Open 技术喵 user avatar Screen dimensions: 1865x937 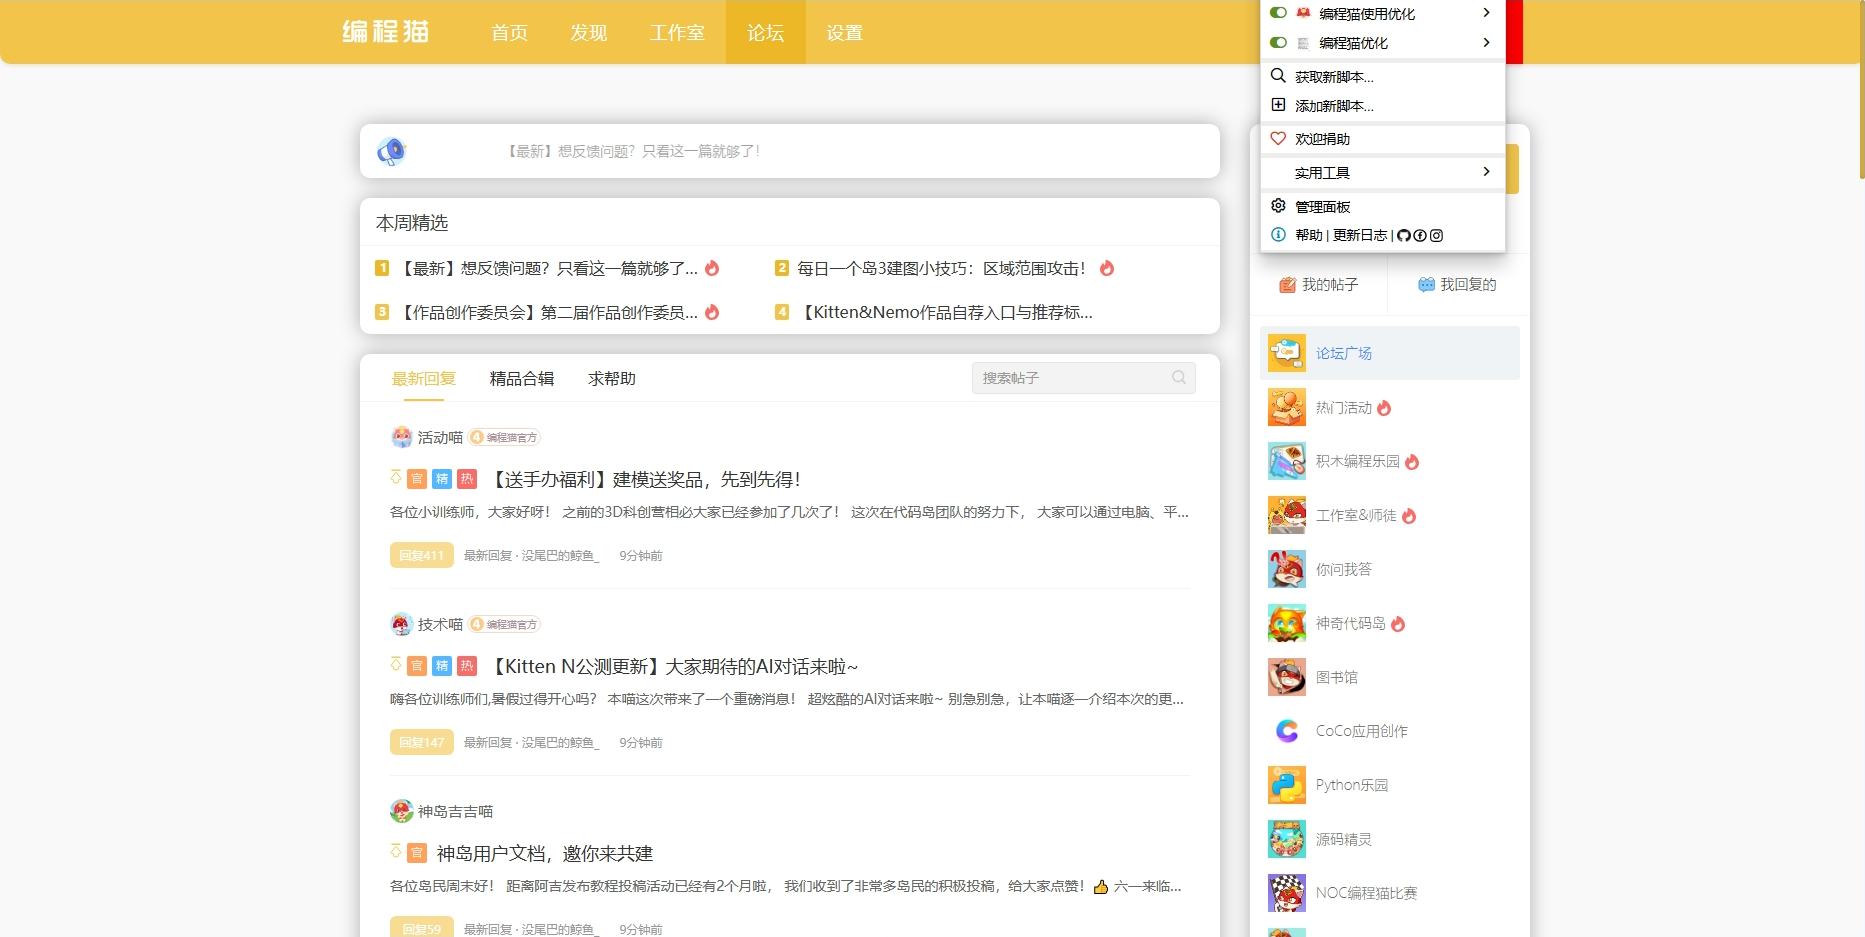click(x=402, y=624)
